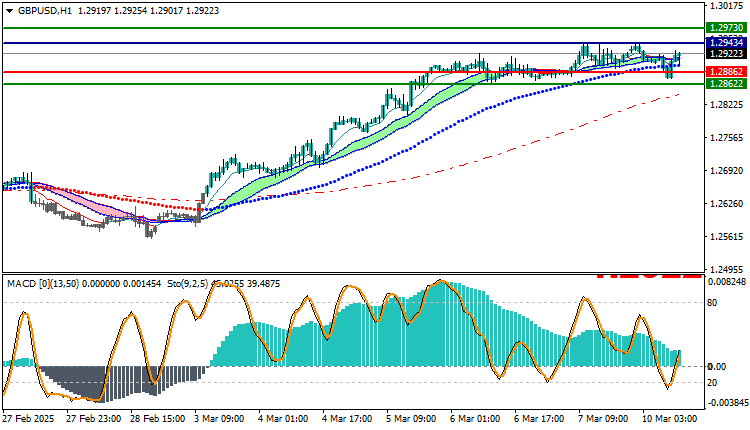750x430 pixels.
Task: Click the 4 Mar 01:00 time label
Action: pyautogui.click(x=283, y=419)
